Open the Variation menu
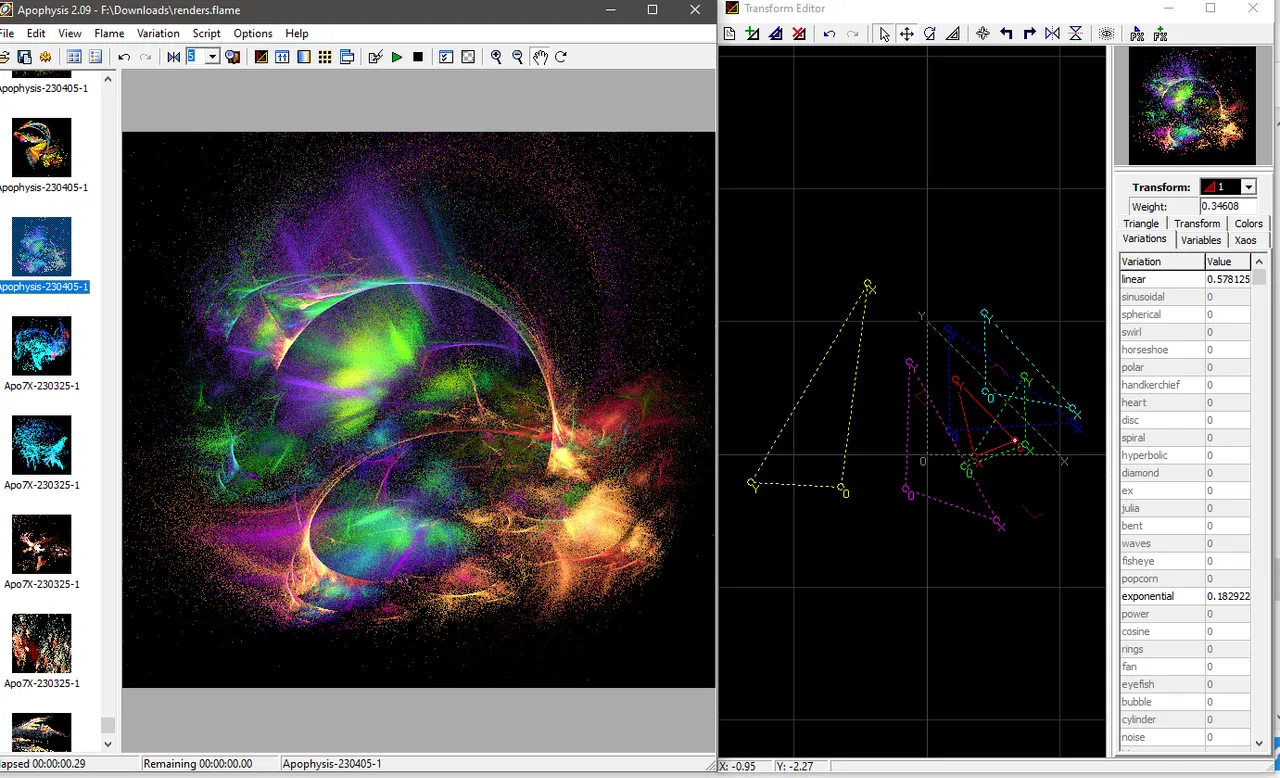Image resolution: width=1280 pixels, height=778 pixels. (x=158, y=33)
